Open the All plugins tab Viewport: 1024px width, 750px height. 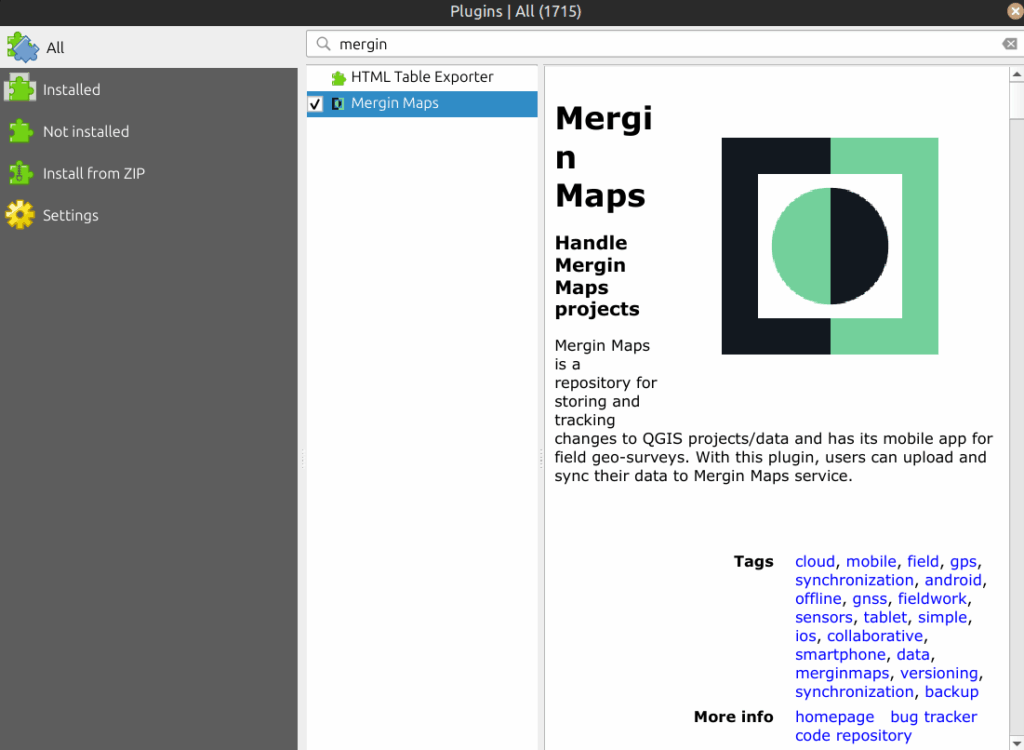coord(149,47)
